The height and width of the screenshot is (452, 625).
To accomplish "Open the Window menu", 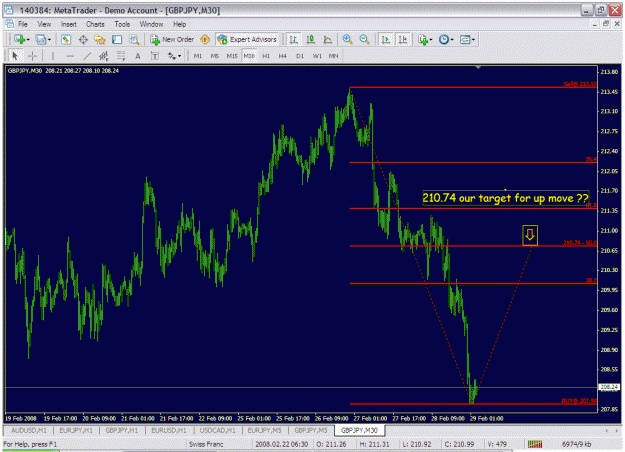I will (151, 24).
